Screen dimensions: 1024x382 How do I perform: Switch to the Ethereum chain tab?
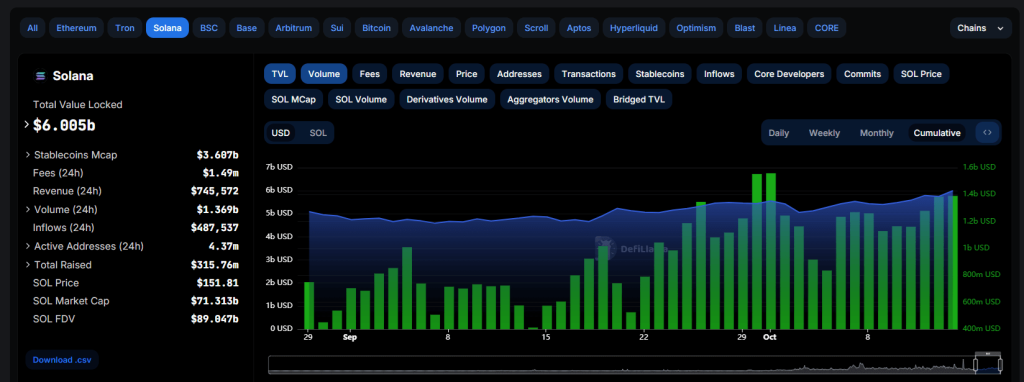(x=76, y=28)
